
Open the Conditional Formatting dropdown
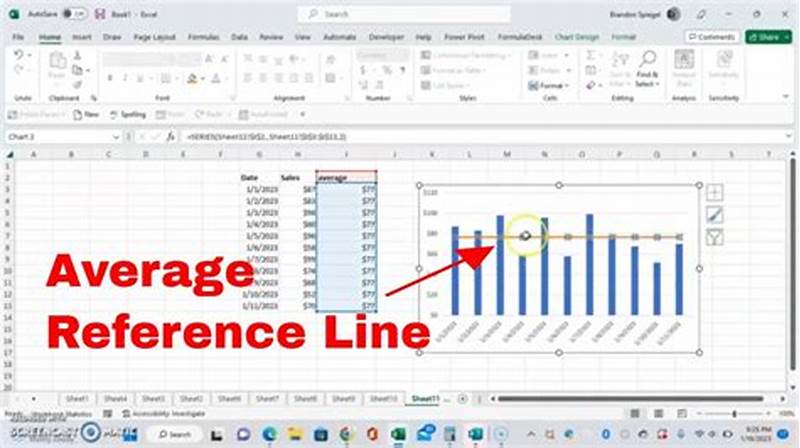point(465,55)
